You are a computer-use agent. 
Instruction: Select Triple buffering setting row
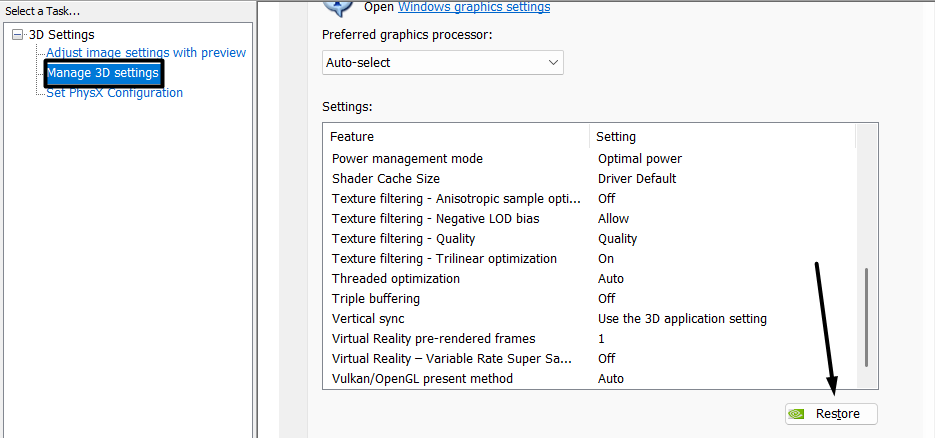(375, 299)
